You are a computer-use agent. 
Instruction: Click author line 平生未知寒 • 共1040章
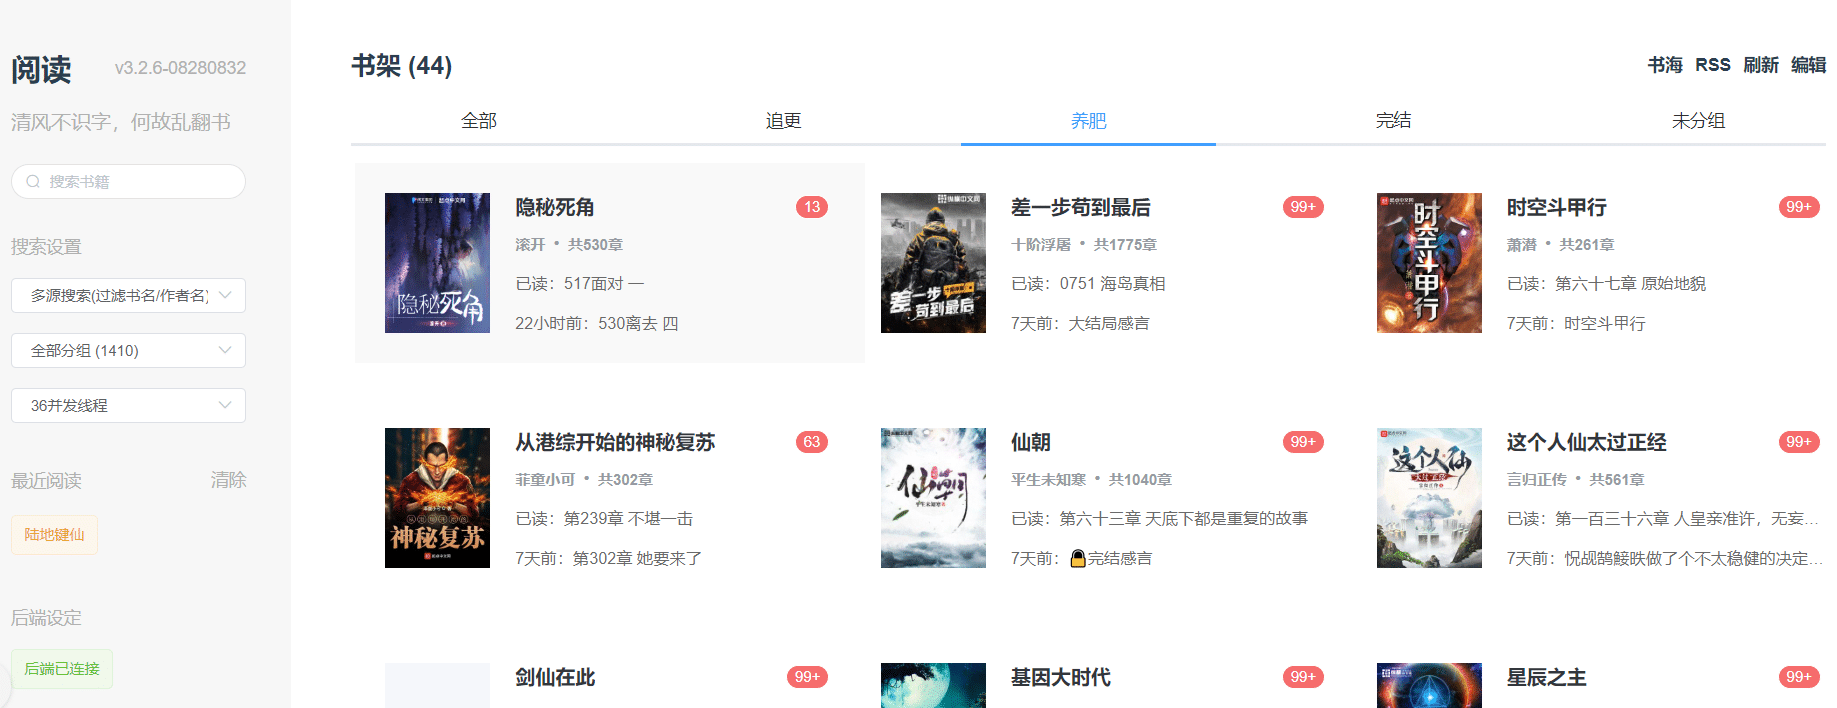pos(1092,480)
